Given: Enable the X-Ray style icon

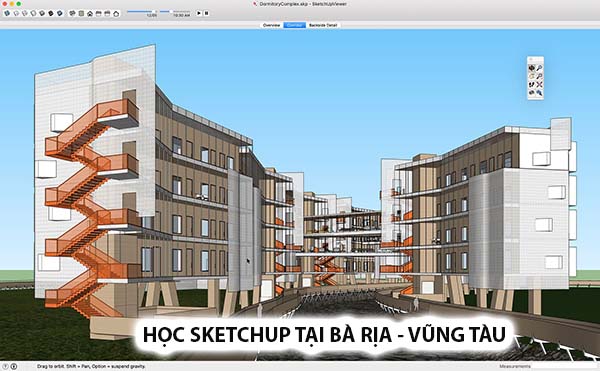Looking at the screenshot, I should click(x=7, y=13).
